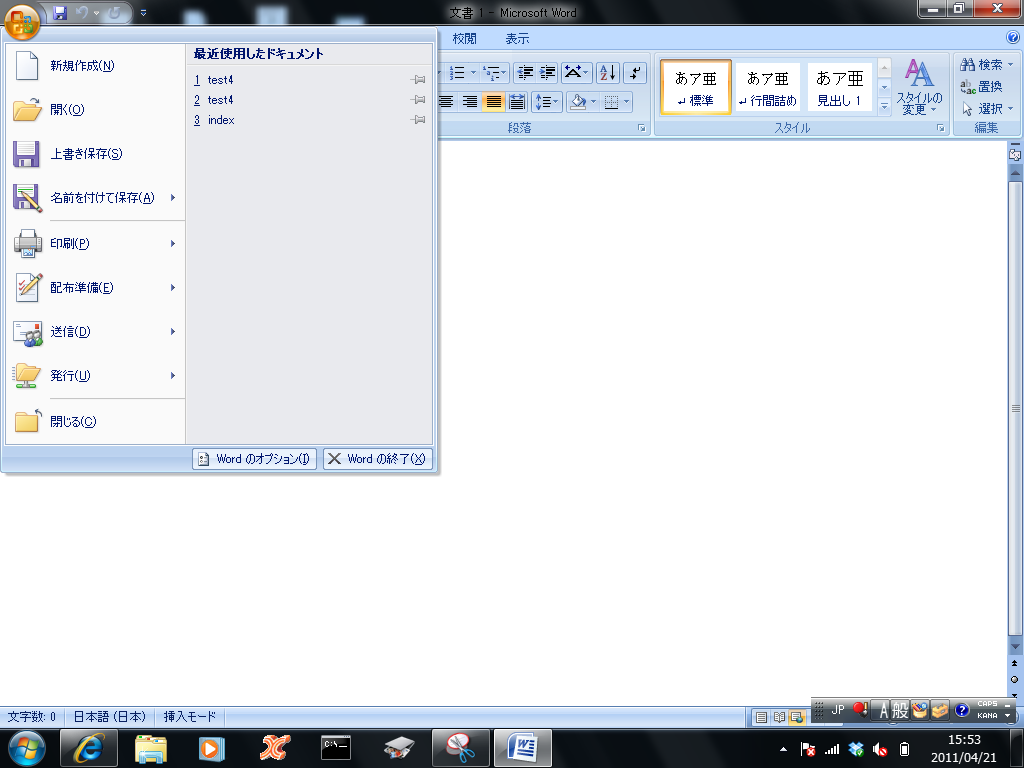The image size is (1024, 768).
Task: Click 文字数: 0 in status bar
Action: click(32, 716)
